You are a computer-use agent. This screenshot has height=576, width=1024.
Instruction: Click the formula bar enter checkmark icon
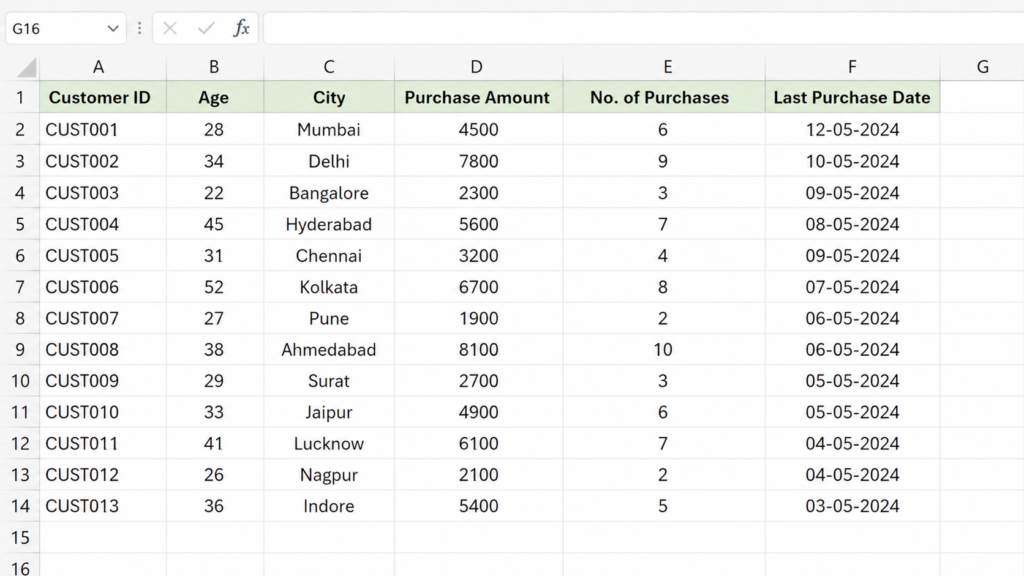(206, 28)
